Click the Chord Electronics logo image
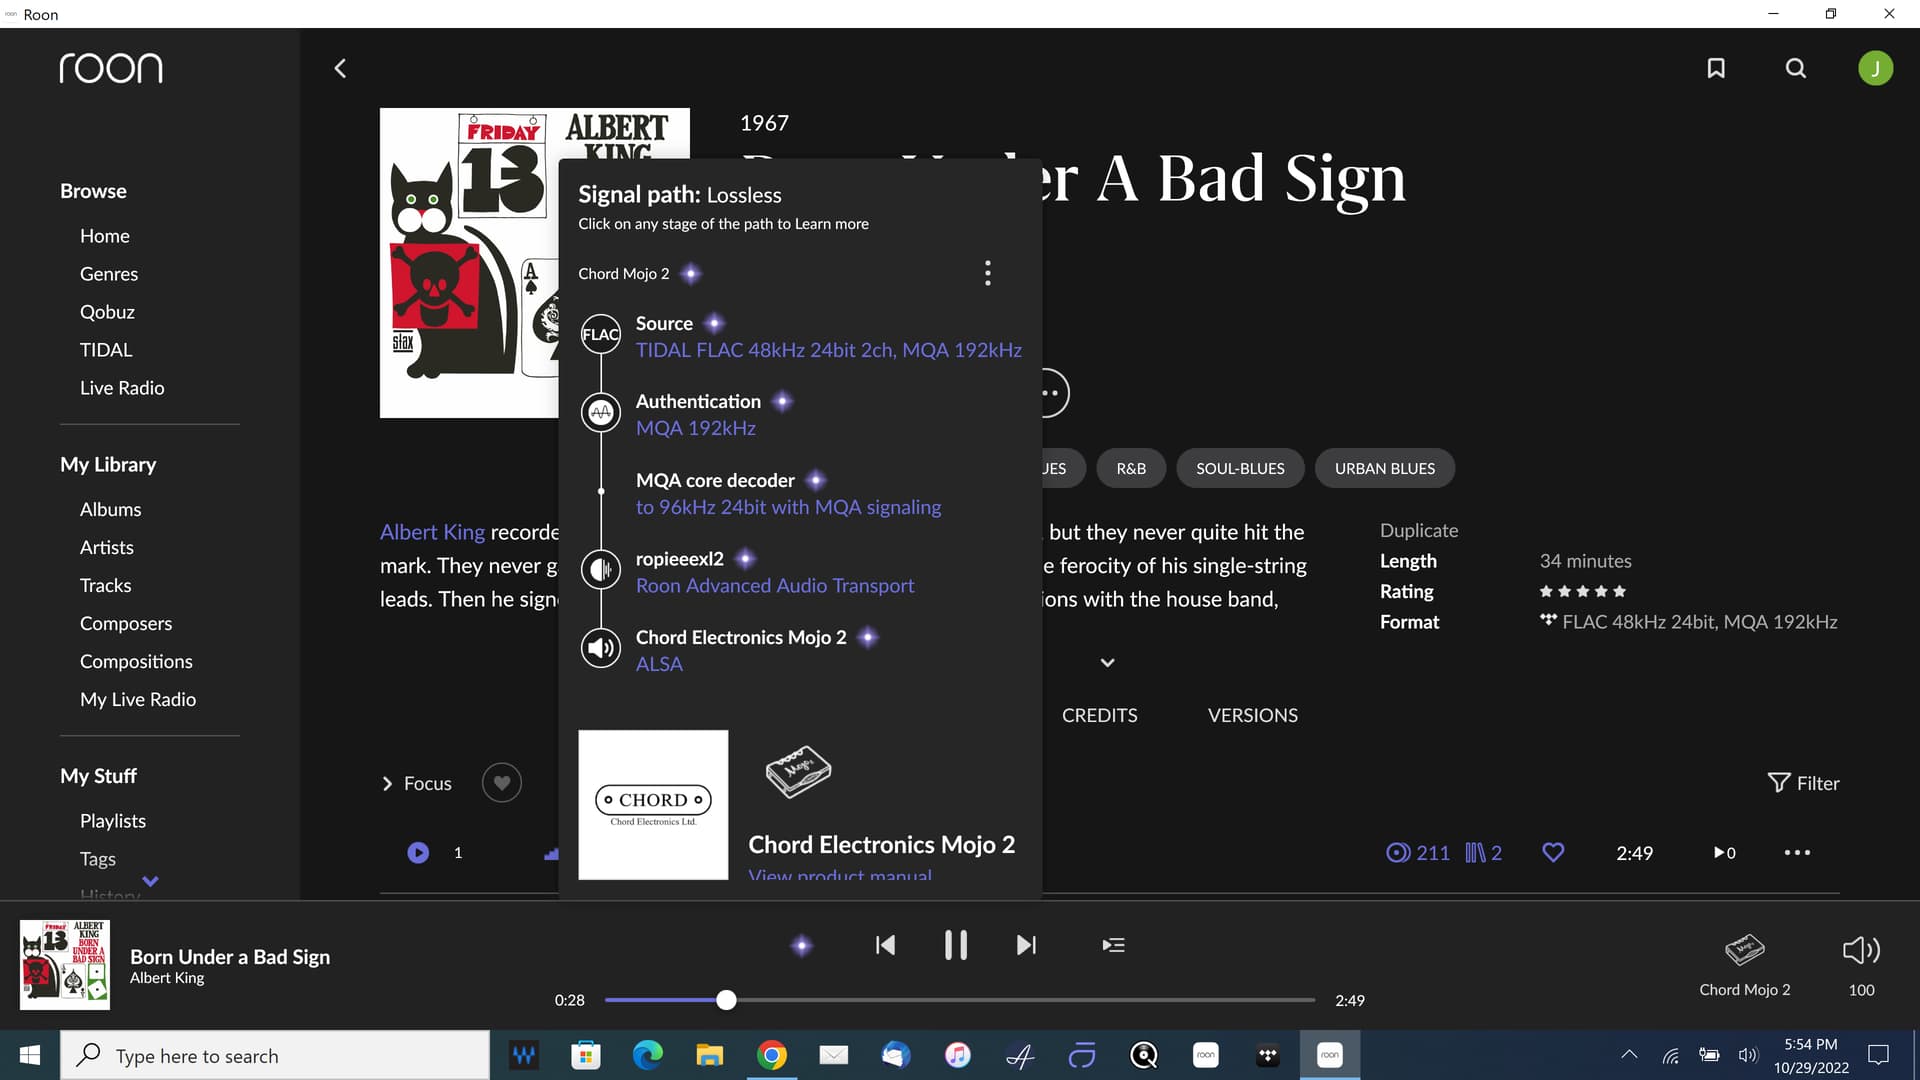 [x=653, y=805]
